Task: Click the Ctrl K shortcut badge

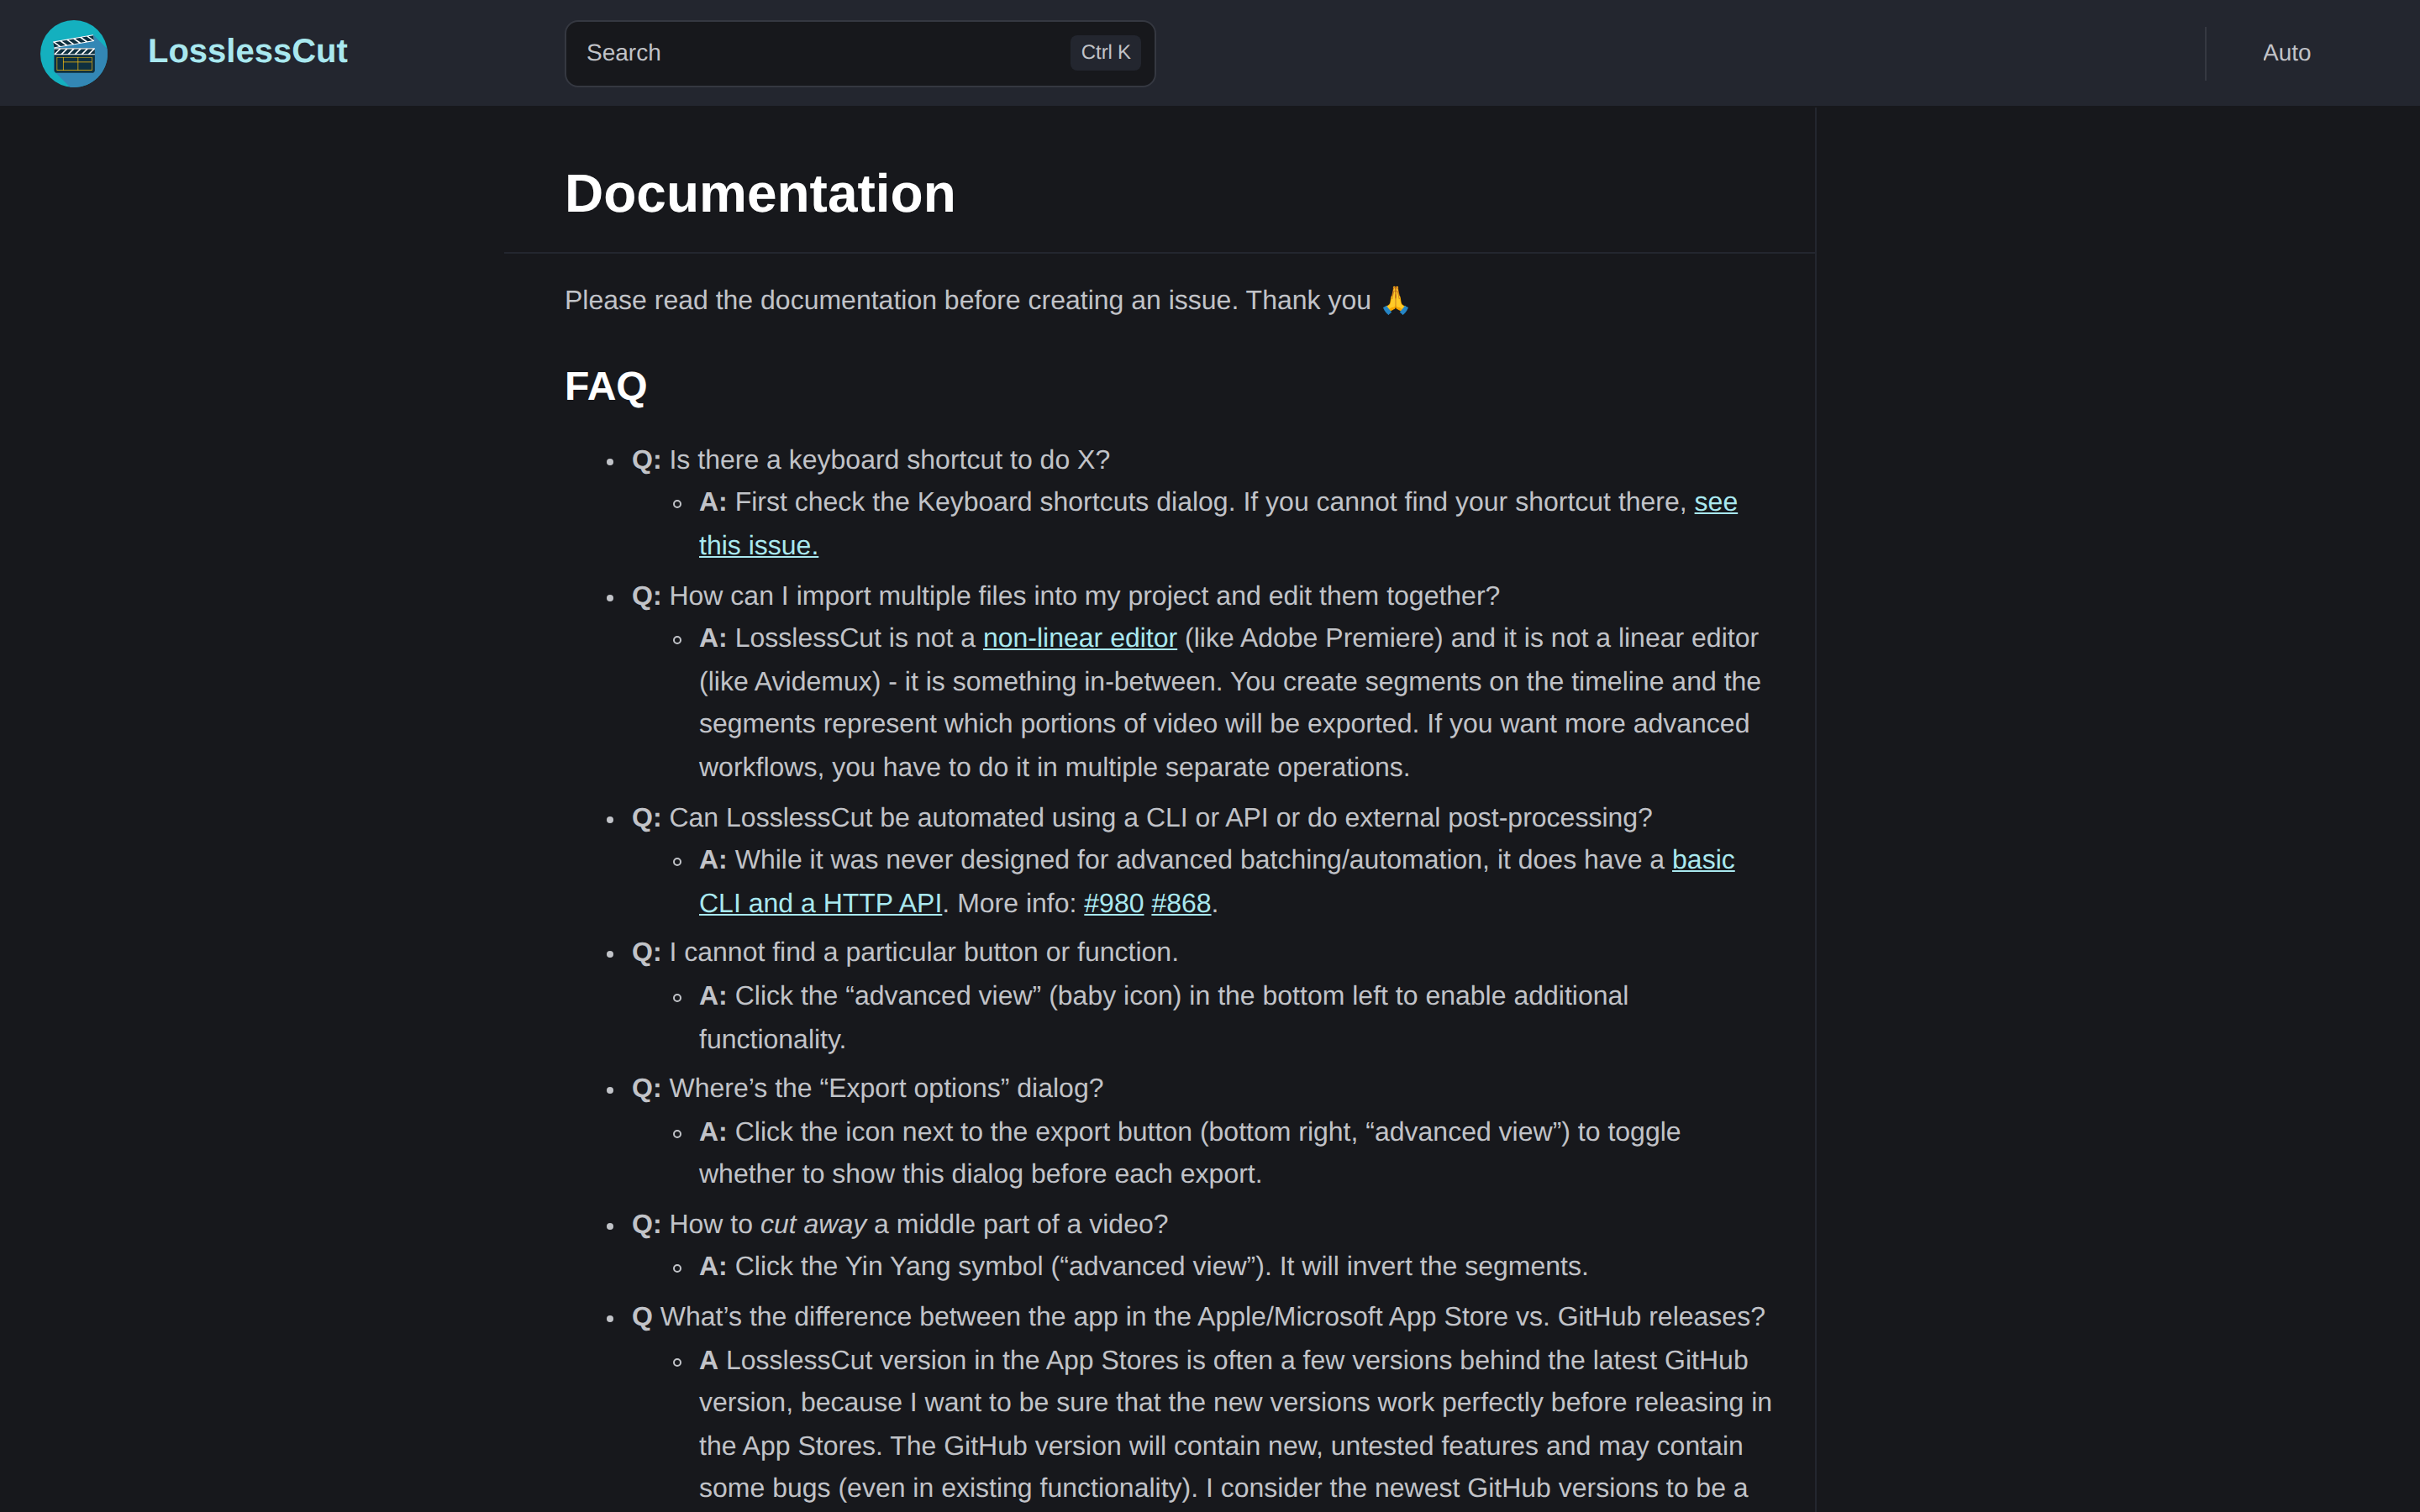Action: (1105, 52)
